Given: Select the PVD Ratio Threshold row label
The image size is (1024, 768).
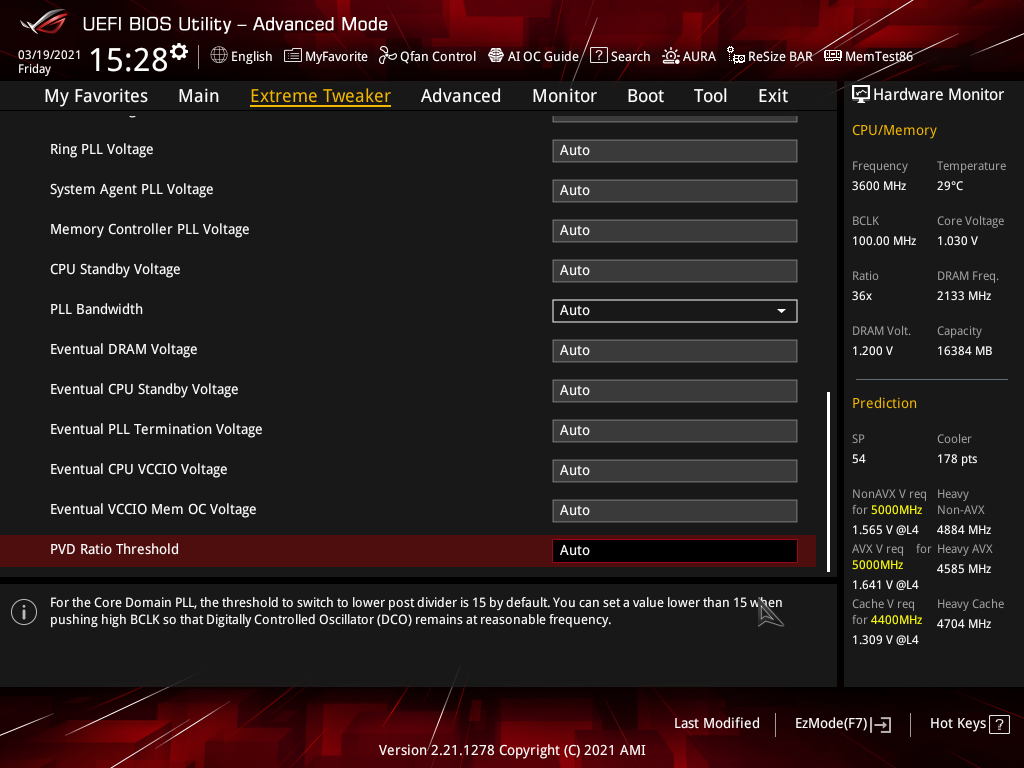Looking at the screenshot, I should 114,549.
